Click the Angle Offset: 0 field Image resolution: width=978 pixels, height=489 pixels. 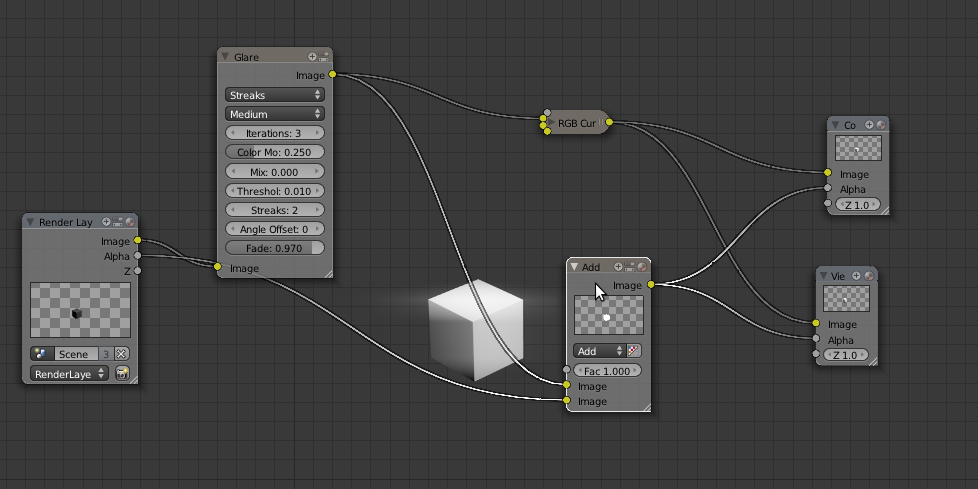[x=274, y=229]
